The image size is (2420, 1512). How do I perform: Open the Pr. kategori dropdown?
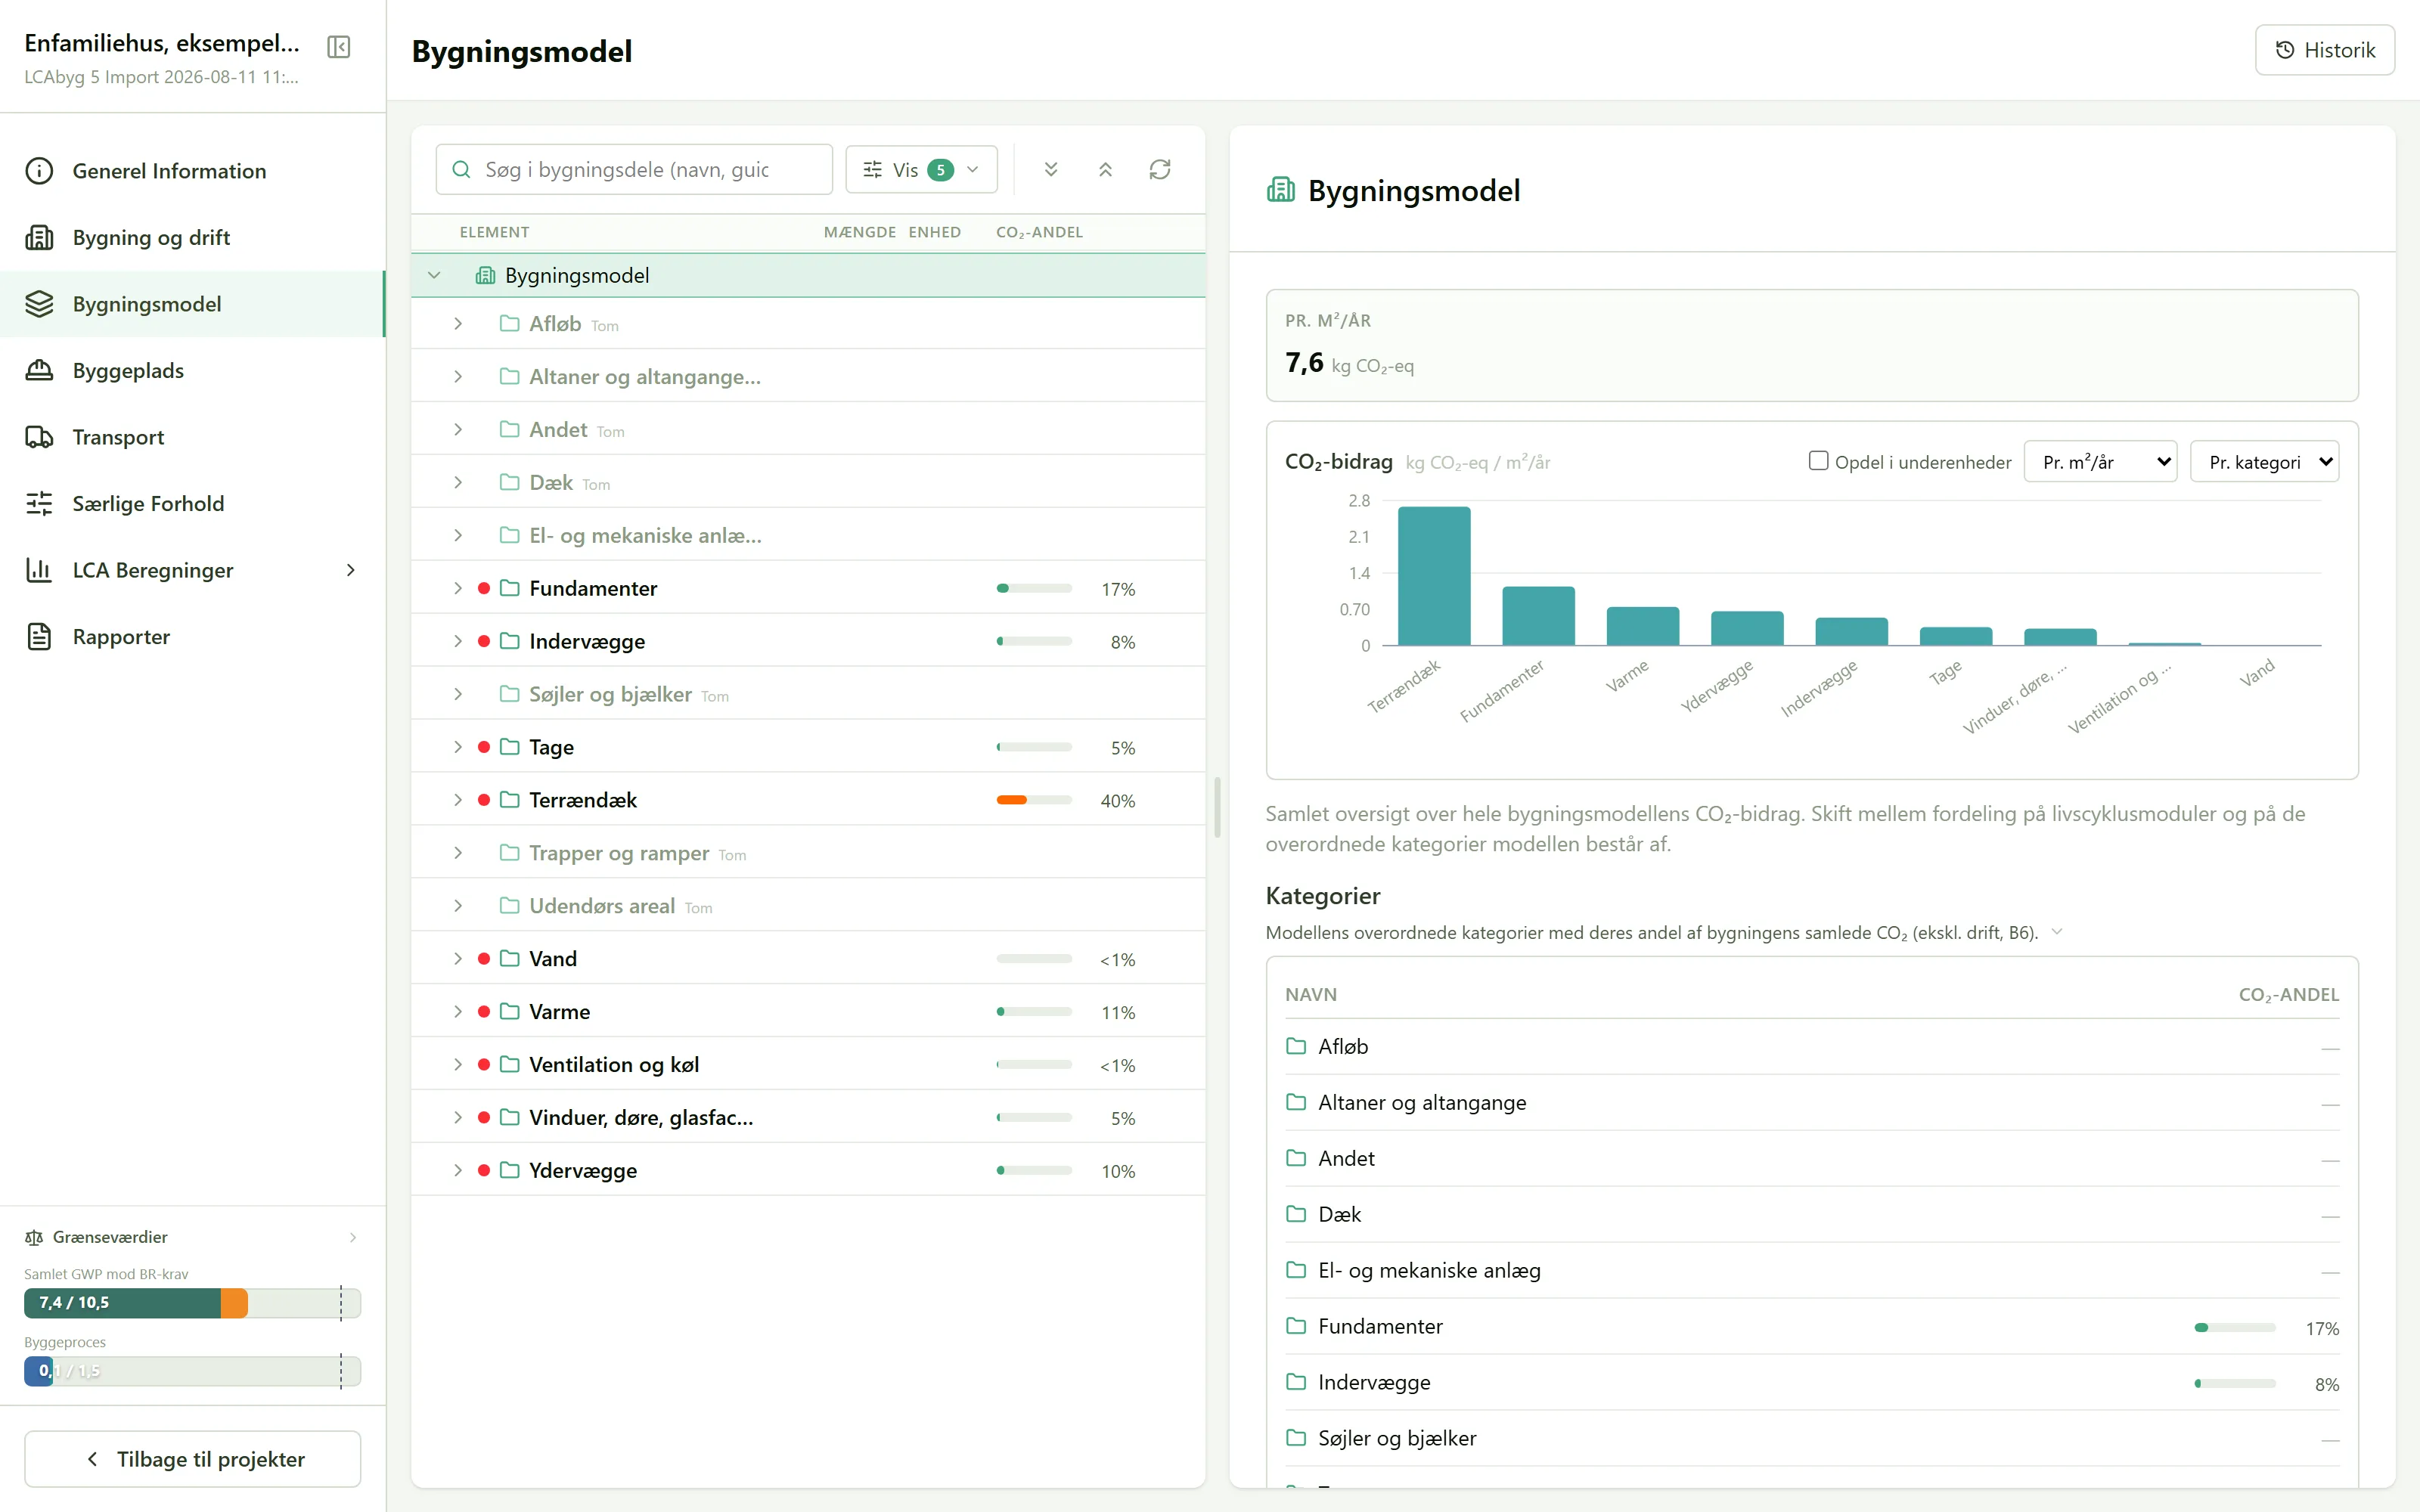coord(2264,462)
